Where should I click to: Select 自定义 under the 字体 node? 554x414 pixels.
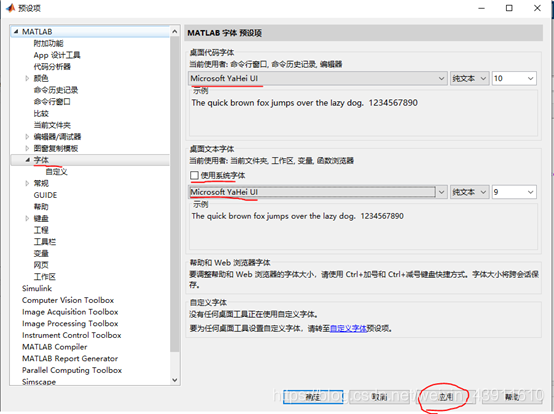(x=56, y=172)
